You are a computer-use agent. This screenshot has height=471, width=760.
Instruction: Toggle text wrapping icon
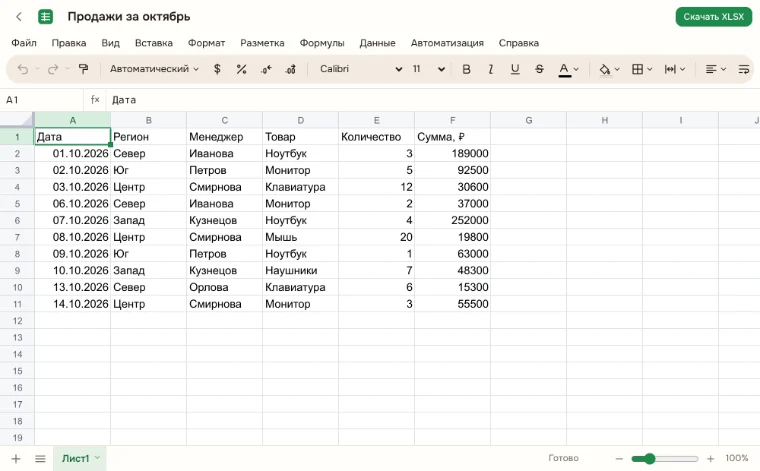(744, 69)
